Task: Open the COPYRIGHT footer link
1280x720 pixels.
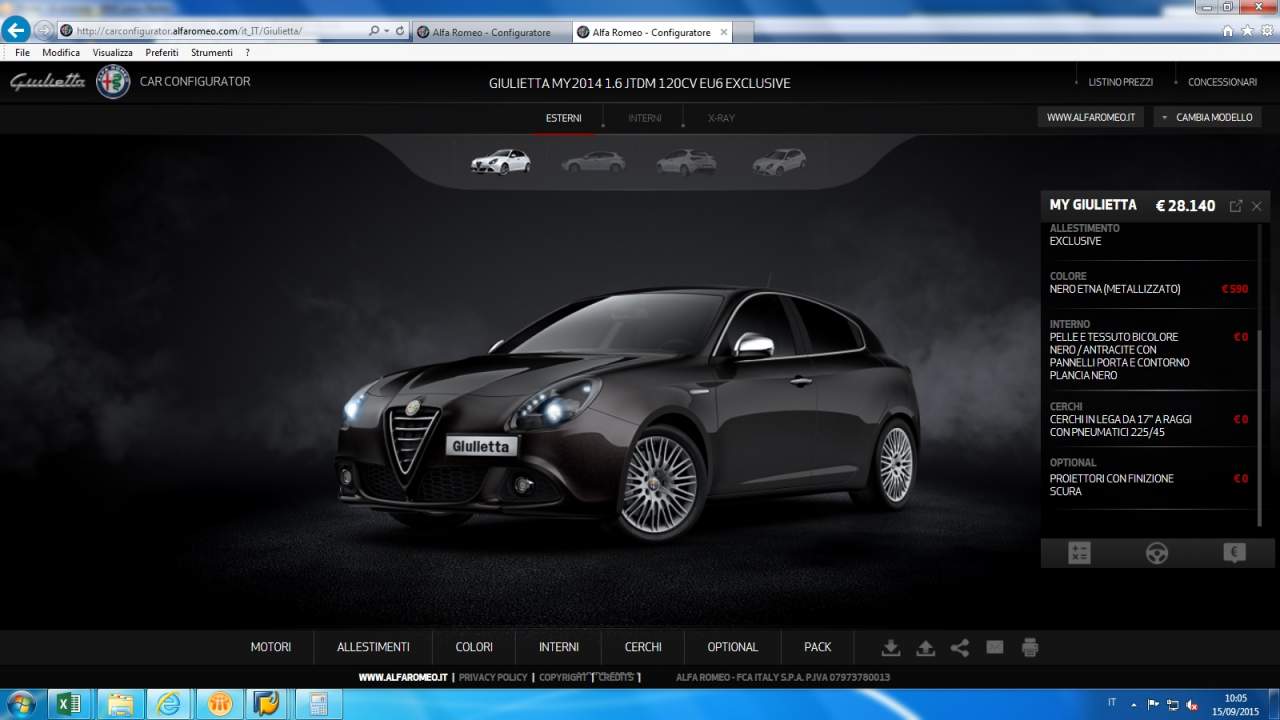Action: point(563,677)
